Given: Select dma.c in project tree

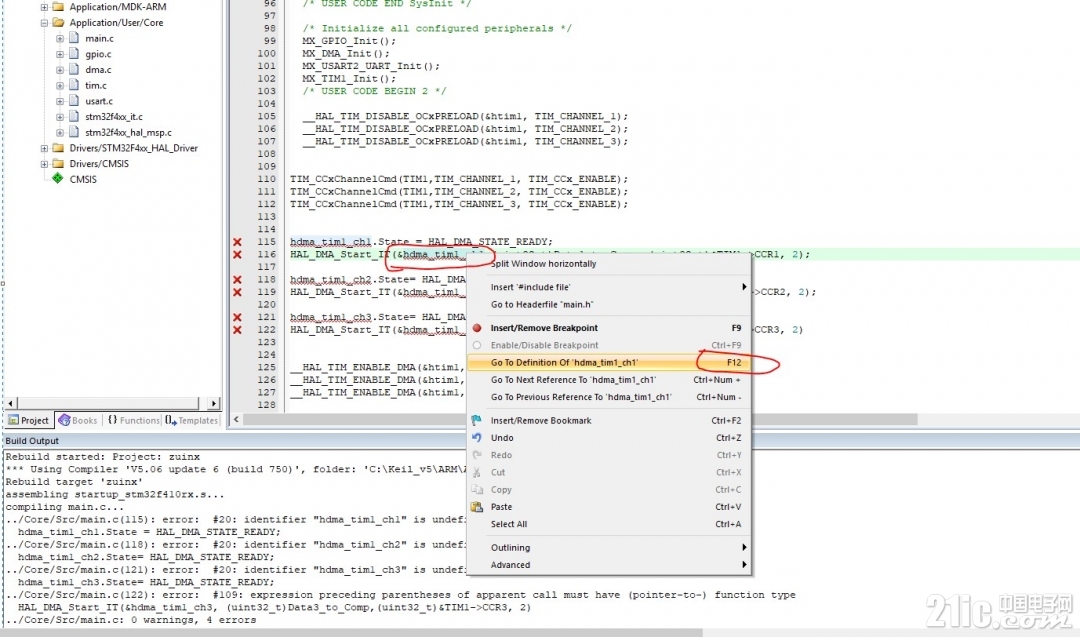Looking at the screenshot, I should coord(98,70).
